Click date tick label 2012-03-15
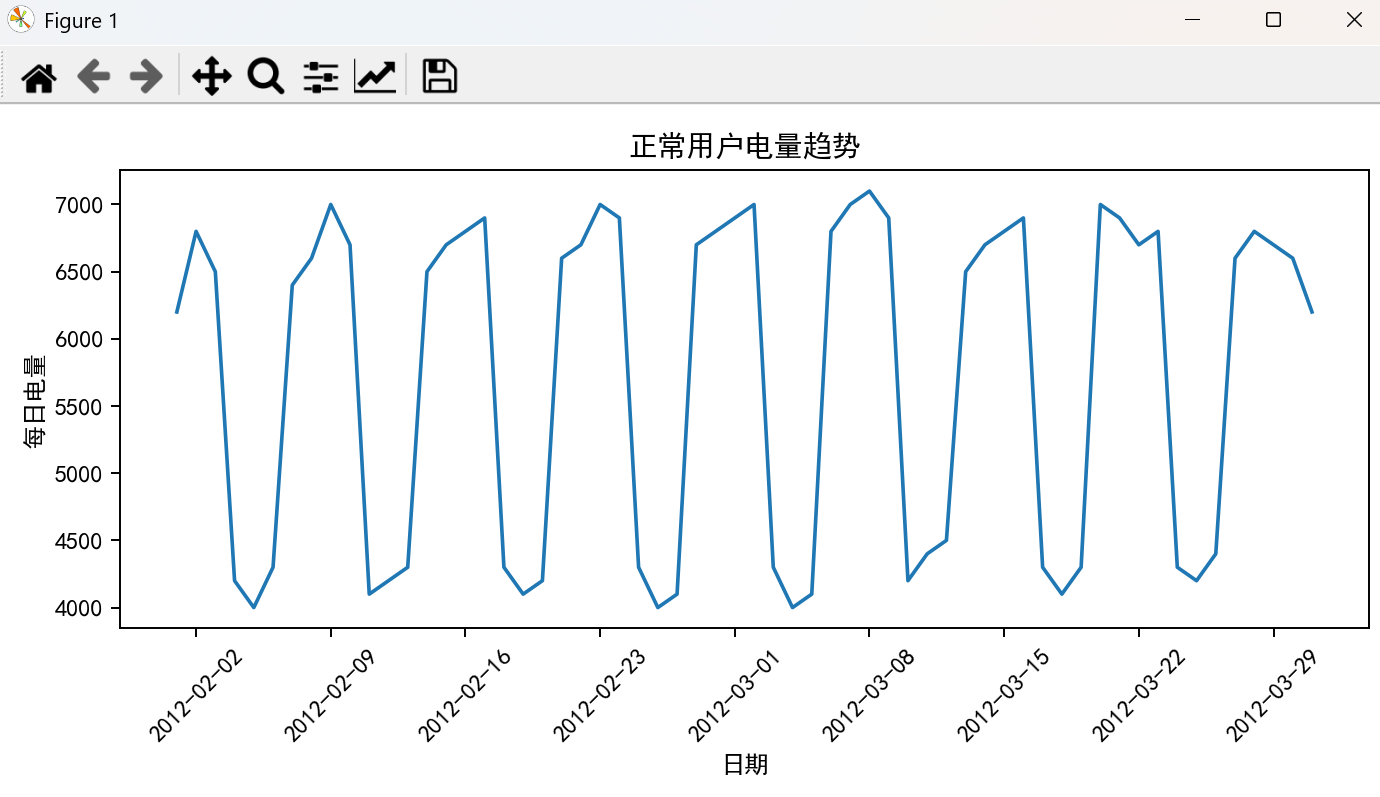Screen dimensions: 1380x797 click(1002, 695)
